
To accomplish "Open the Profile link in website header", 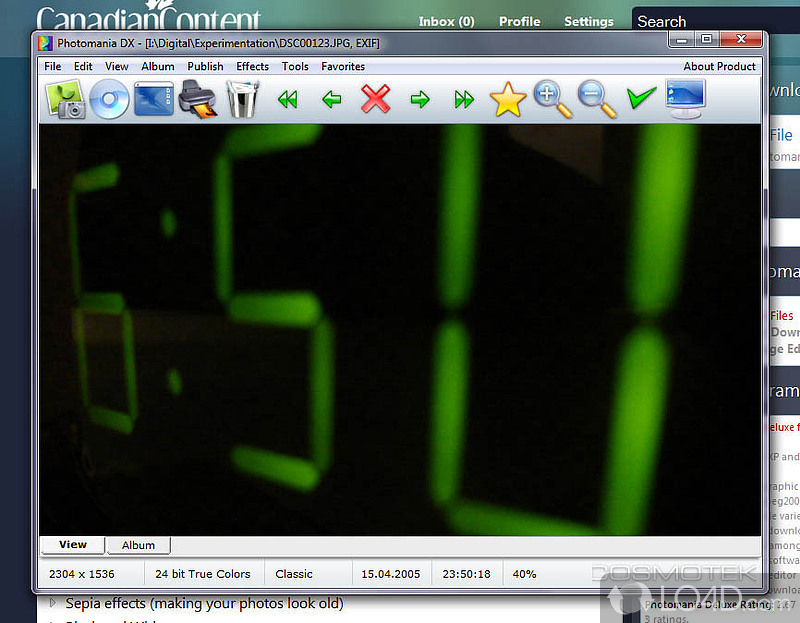I will coord(519,21).
